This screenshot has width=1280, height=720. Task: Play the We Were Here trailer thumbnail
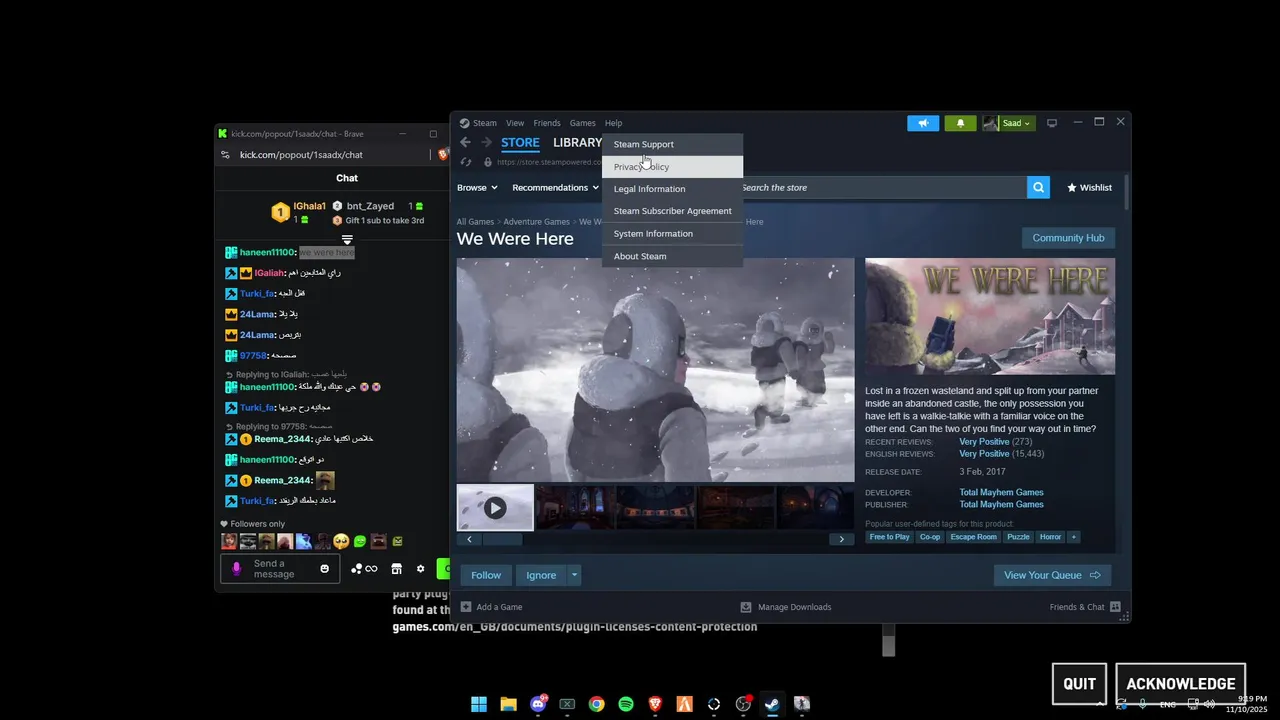point(495,508)
